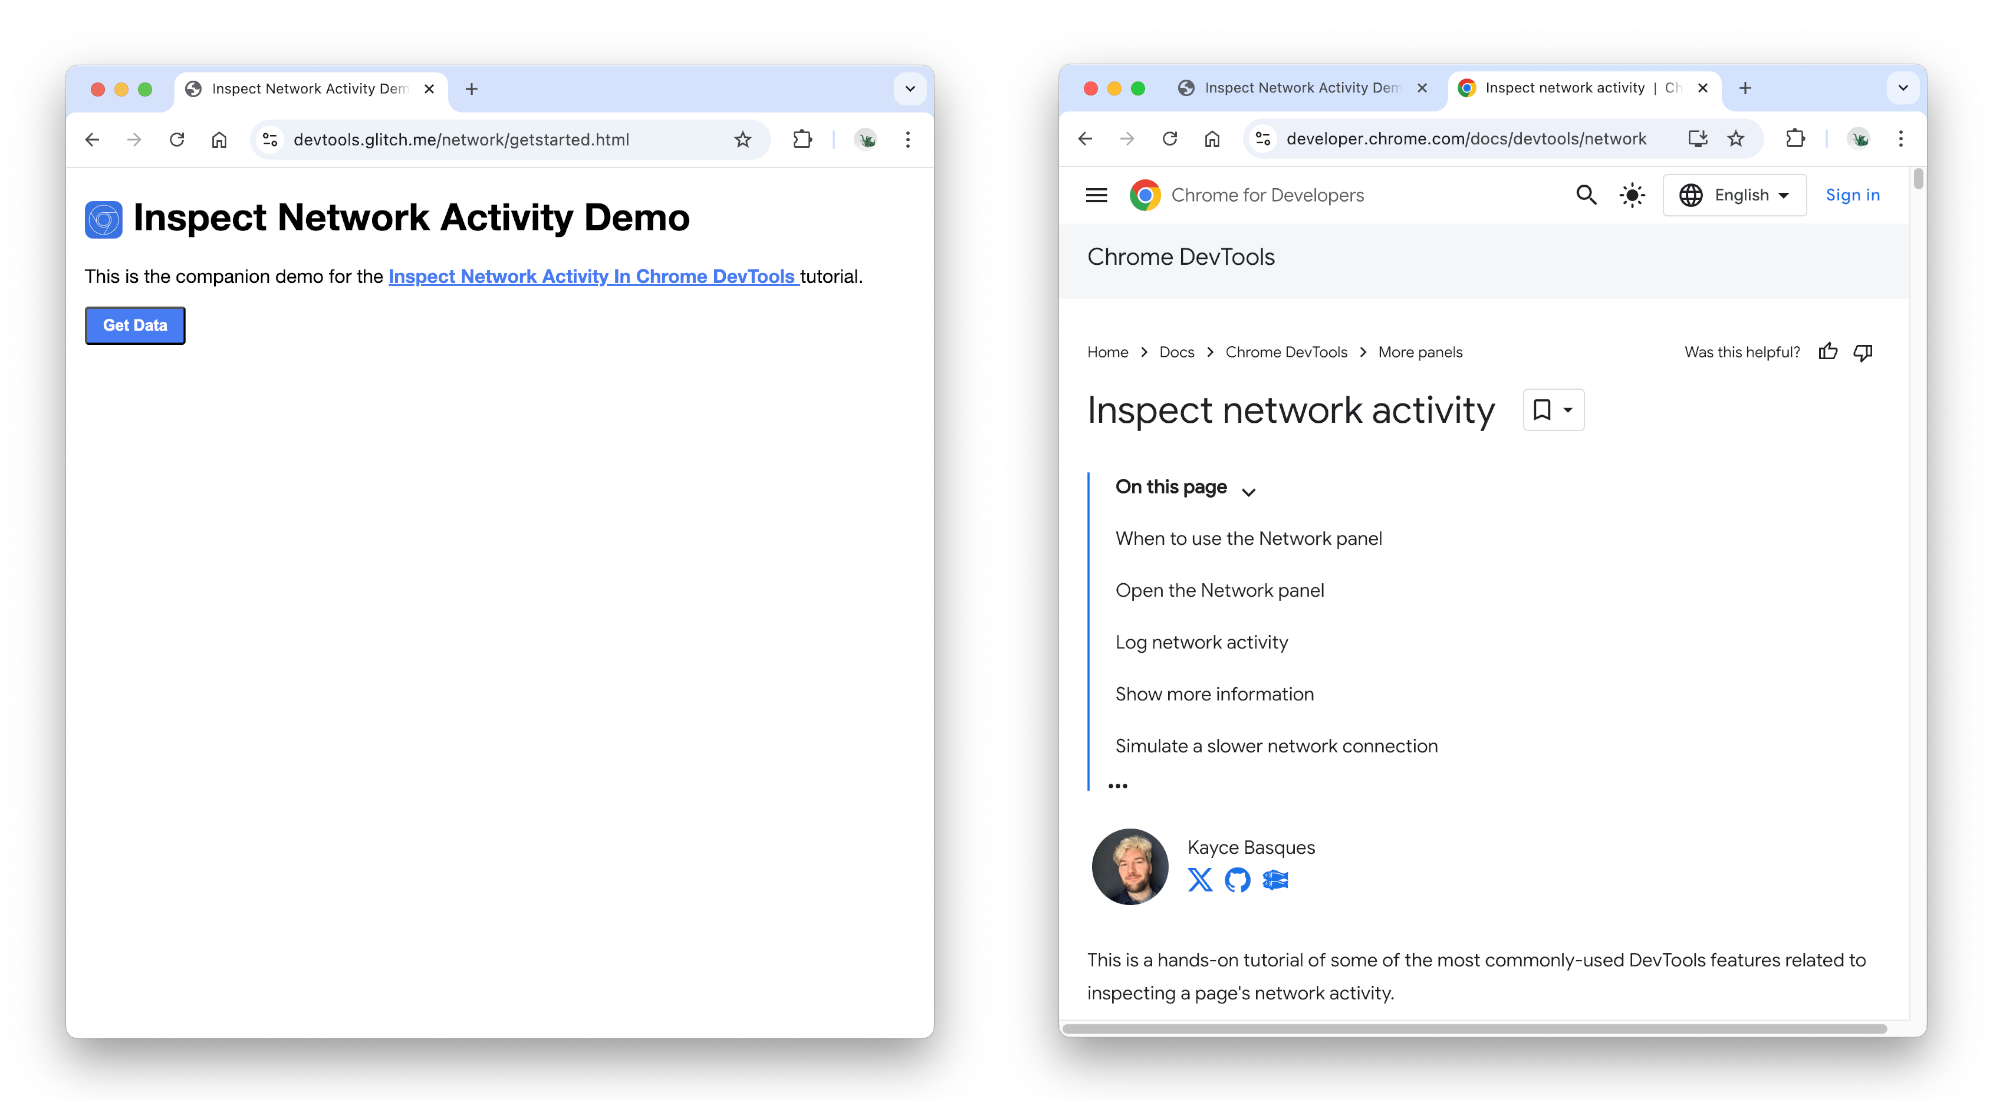Screen dimensions: 2000x1100
Task: Click the thumbs up helpful icon
Action: coord(1829,352)
